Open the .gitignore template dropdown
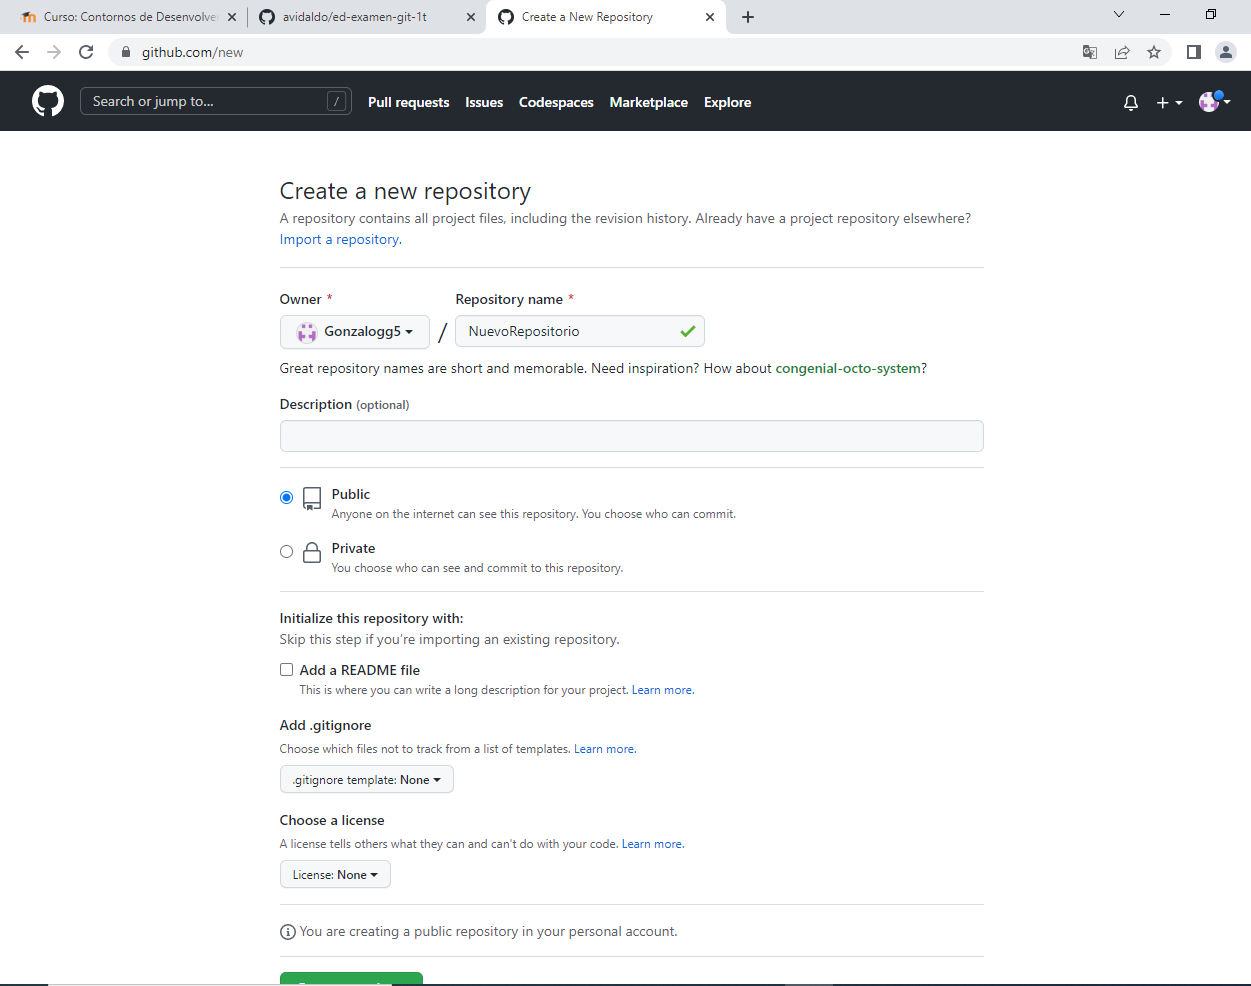The image size is (1251, 986). click(366, 779)
